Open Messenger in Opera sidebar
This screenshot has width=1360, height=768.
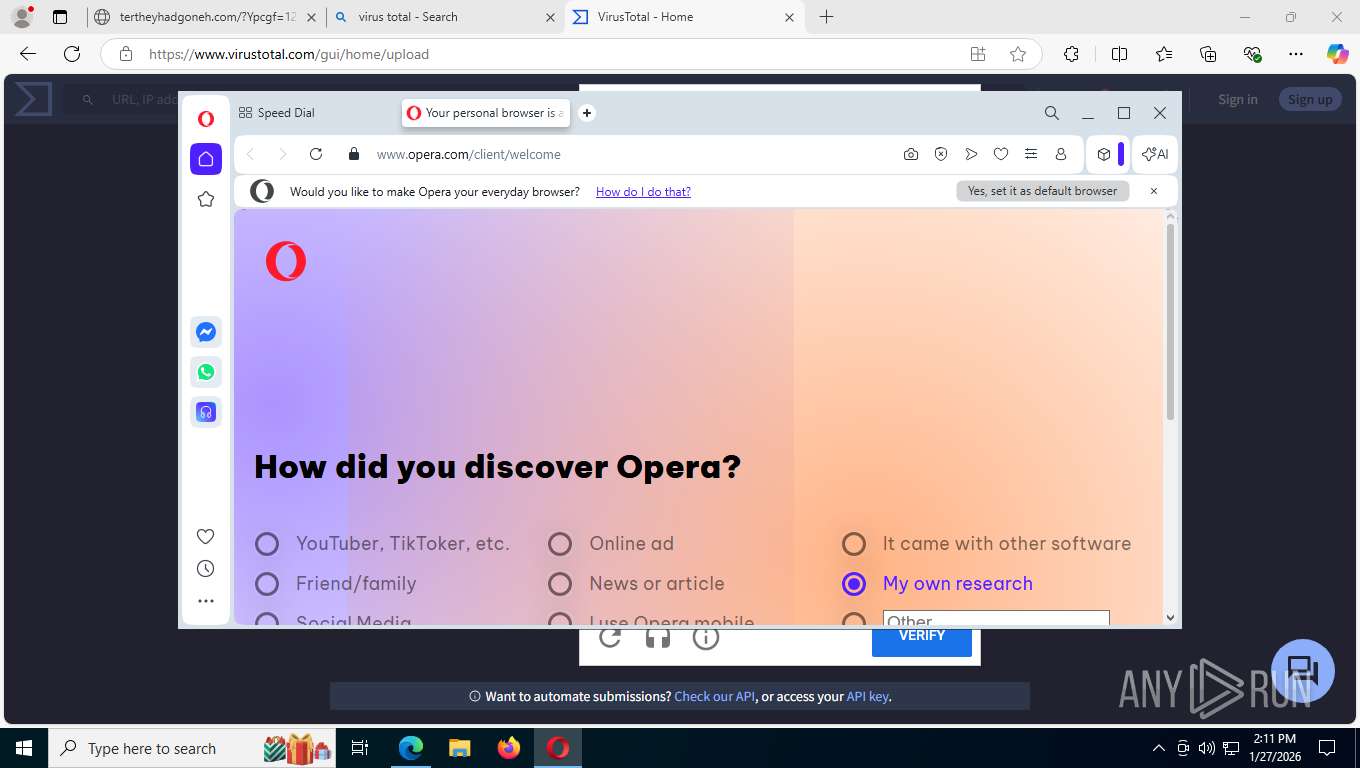(x=206, y=332)
